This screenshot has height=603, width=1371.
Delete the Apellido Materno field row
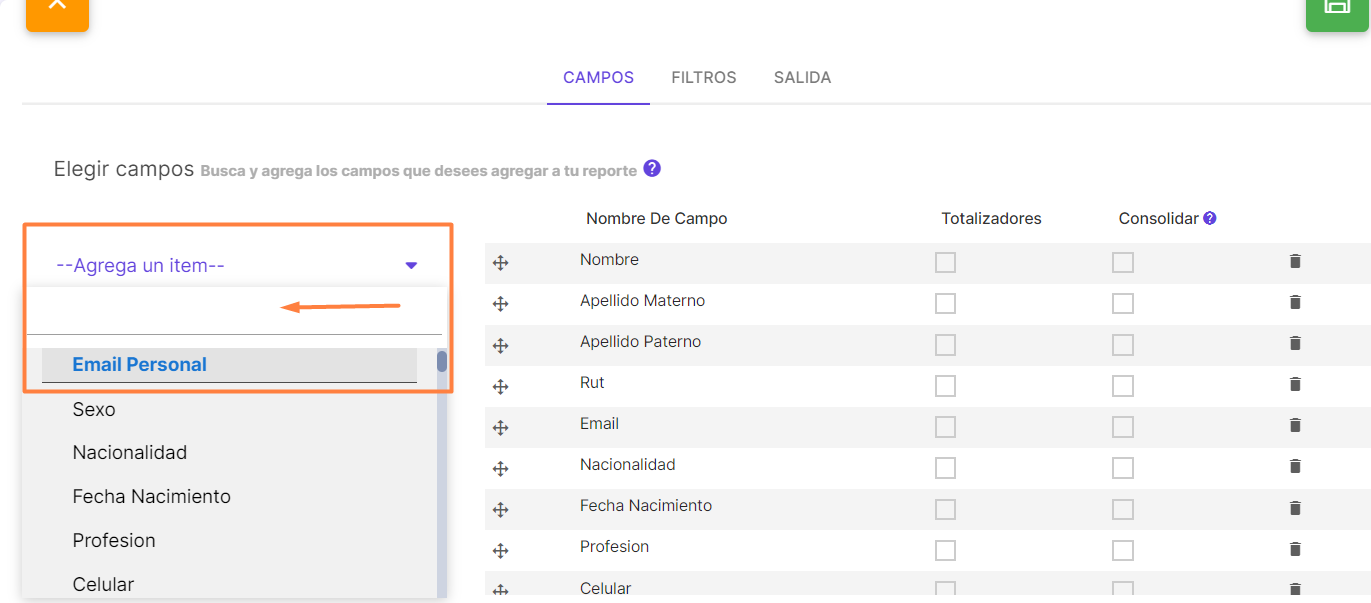[x=1295, y=302]
